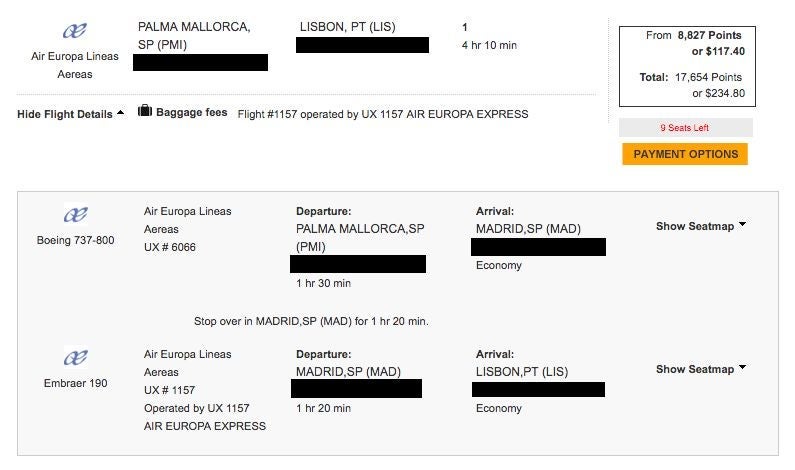Collapse using Hide Flight Details arrow
This screenshot has height=470, width=795.
[121, 113]
